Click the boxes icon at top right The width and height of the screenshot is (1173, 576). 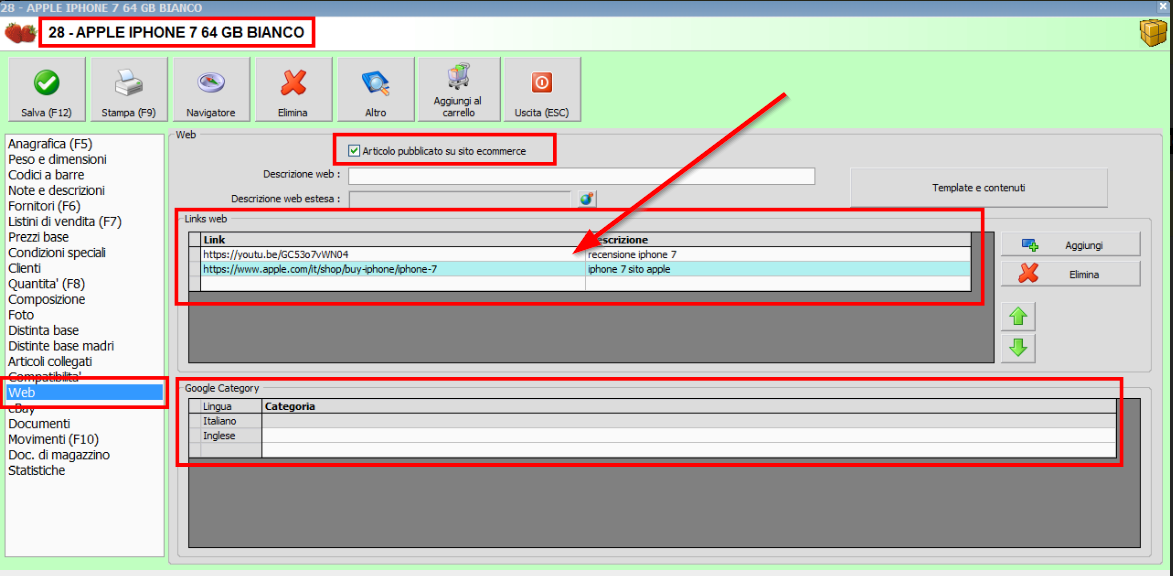click(x=1151, y=34)
